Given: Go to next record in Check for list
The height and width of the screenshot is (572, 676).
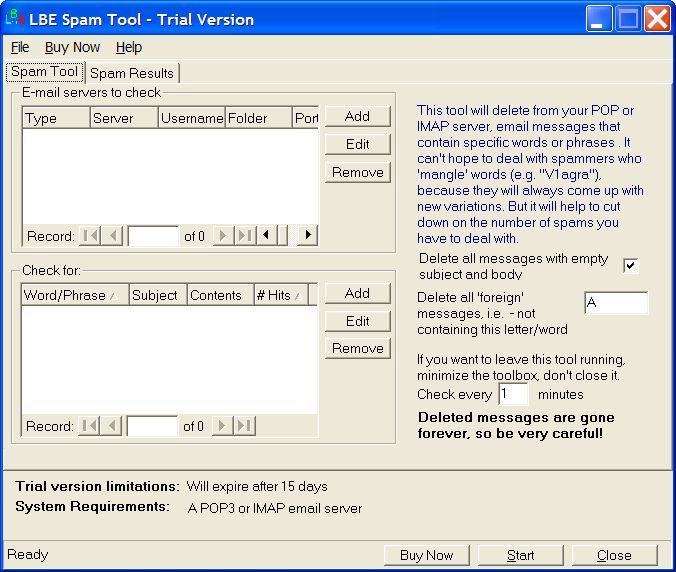Looking at the screenshot, I should coord(222,426).
